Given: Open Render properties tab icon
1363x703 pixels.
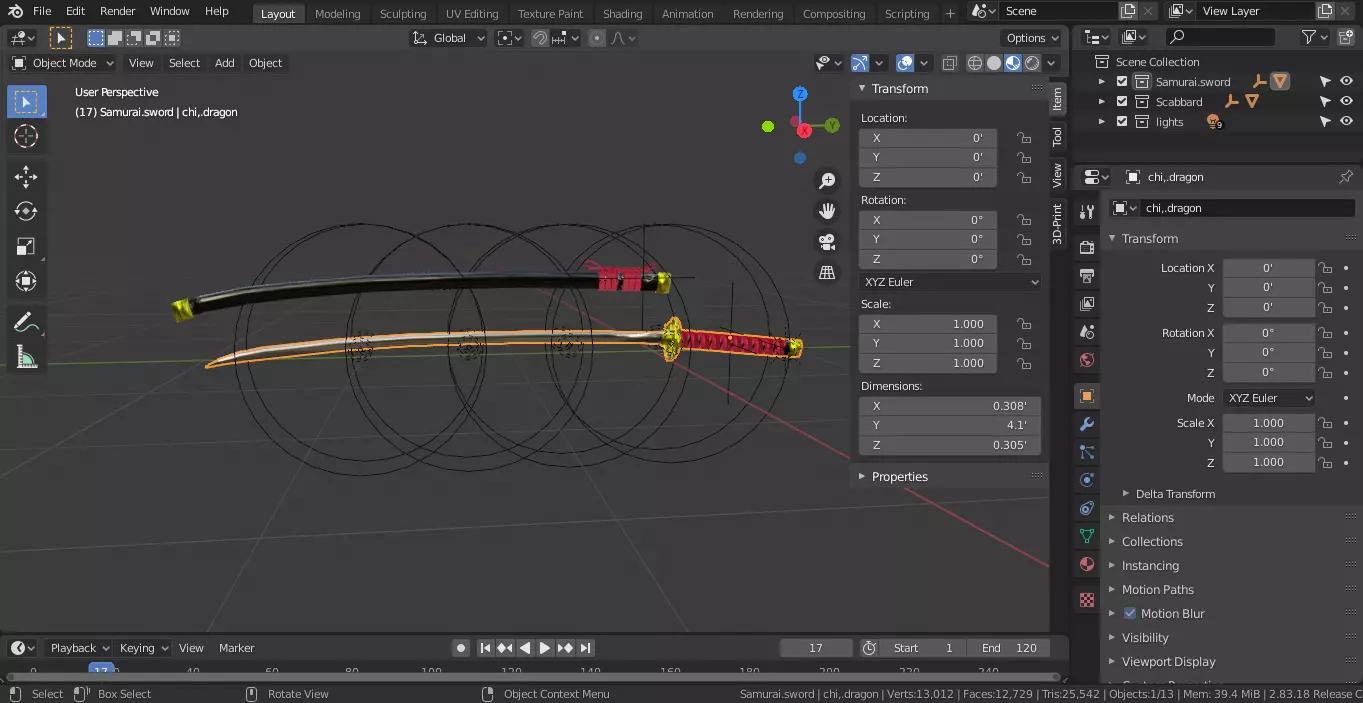Looking at the screenshot, I should pyautogui.click(x=1087, y=247).
